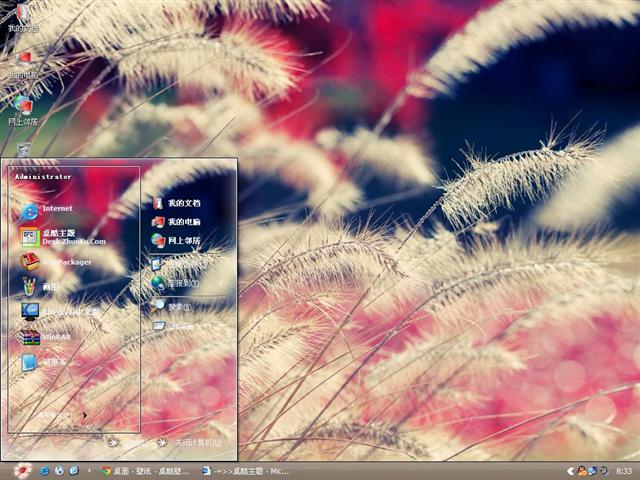This screenshot has width=640, height=480.
Task: Open 搜索 search entry in Start menu
Action: [x=171, y=307]
